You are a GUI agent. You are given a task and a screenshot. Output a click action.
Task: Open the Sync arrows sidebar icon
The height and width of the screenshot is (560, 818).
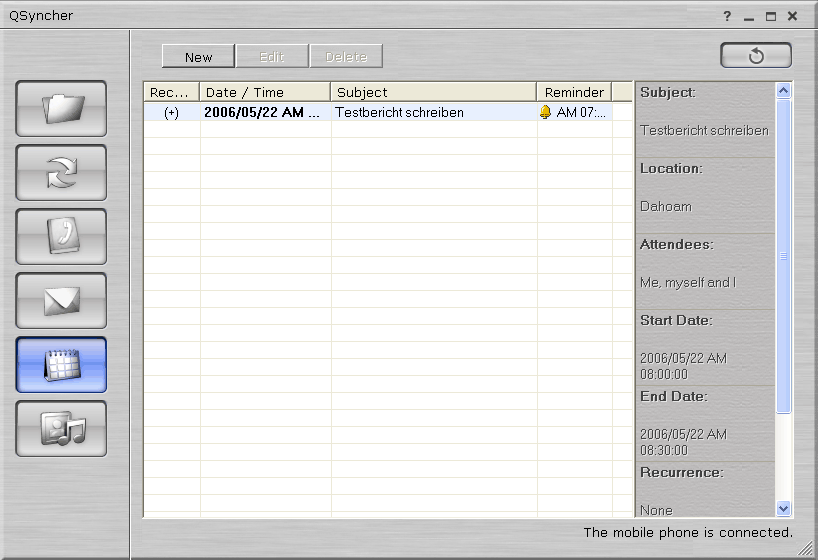[x=61, y=173]
